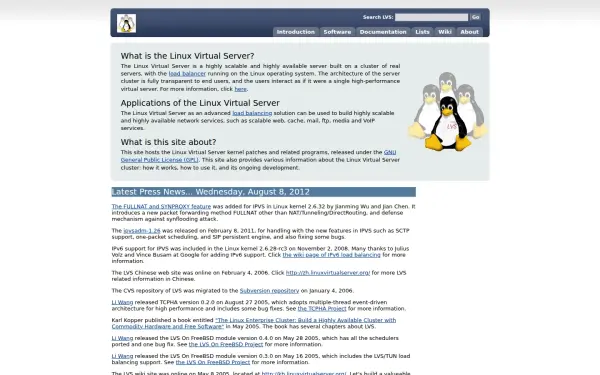Follow the 'load balancer' link

point(187,73)
